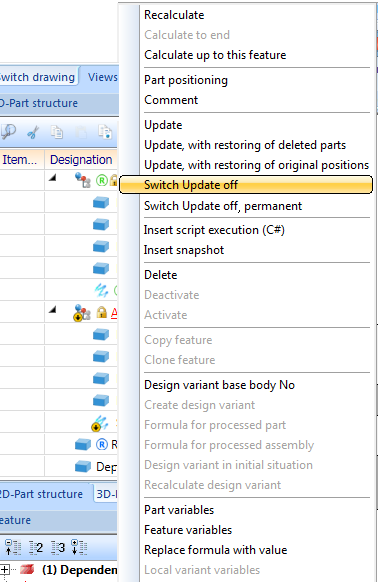Show feature log to level 2
Screen dimensions: 378x582
click(x=36, y=548)
